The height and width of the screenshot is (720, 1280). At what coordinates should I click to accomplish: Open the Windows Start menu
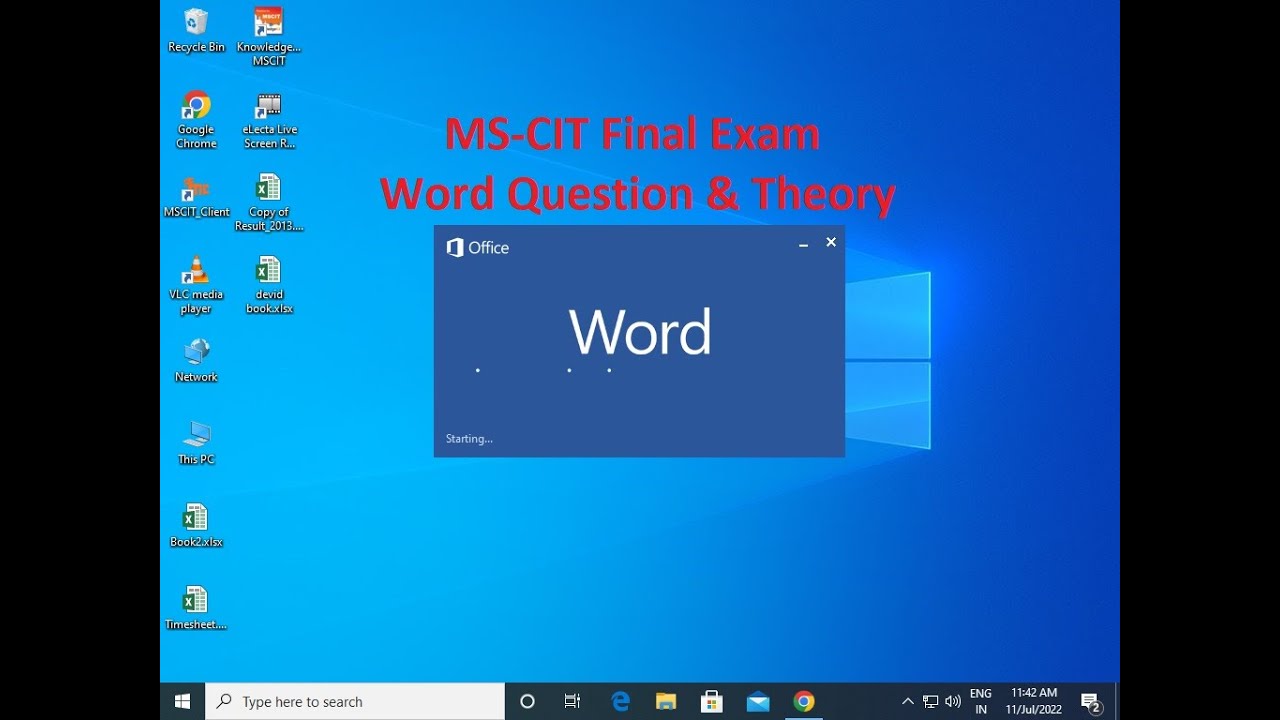pos(182,702)
